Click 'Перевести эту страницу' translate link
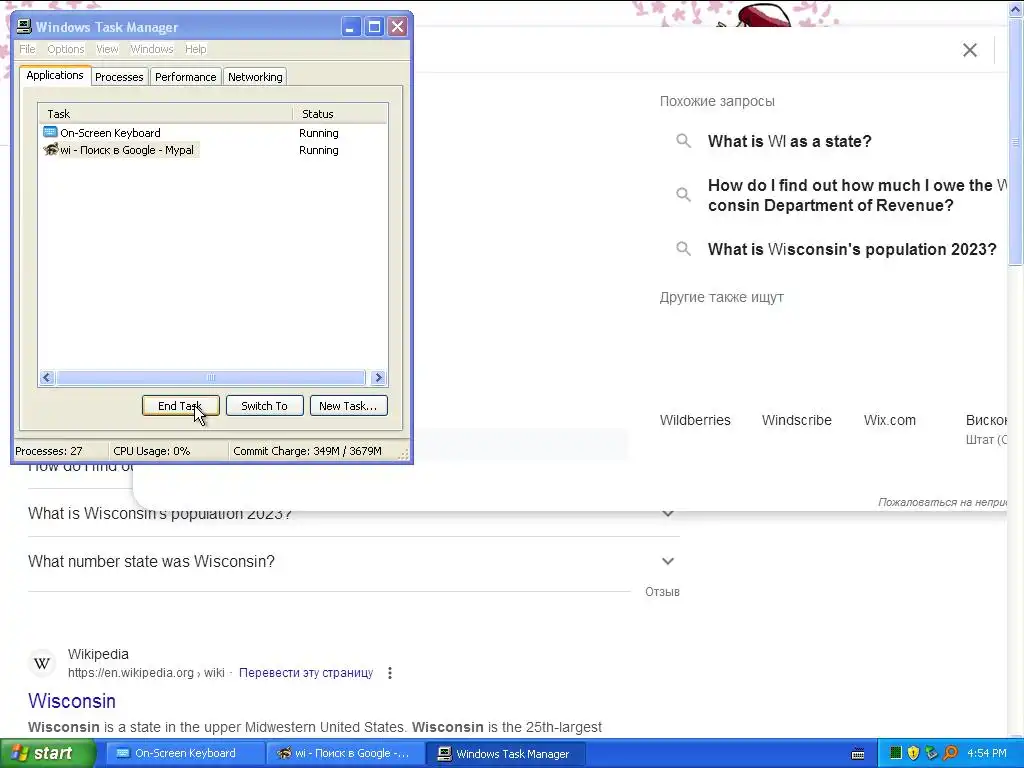Image resolution: width=1024 pixels, height=768 pixels. pos(306,673)
